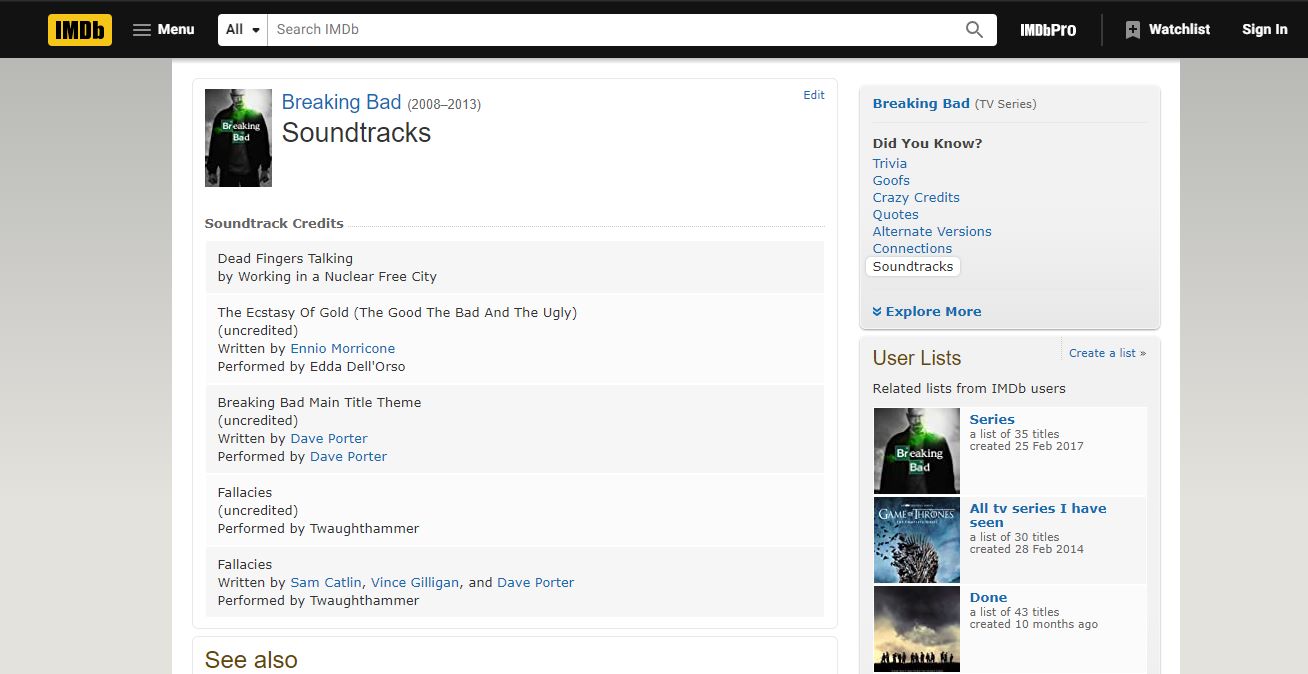Image resolution: width=1308 pixels, height=674 pixels.
Task: Open Crazy Credits in the sidebar
Action: [x=916, y=198]
